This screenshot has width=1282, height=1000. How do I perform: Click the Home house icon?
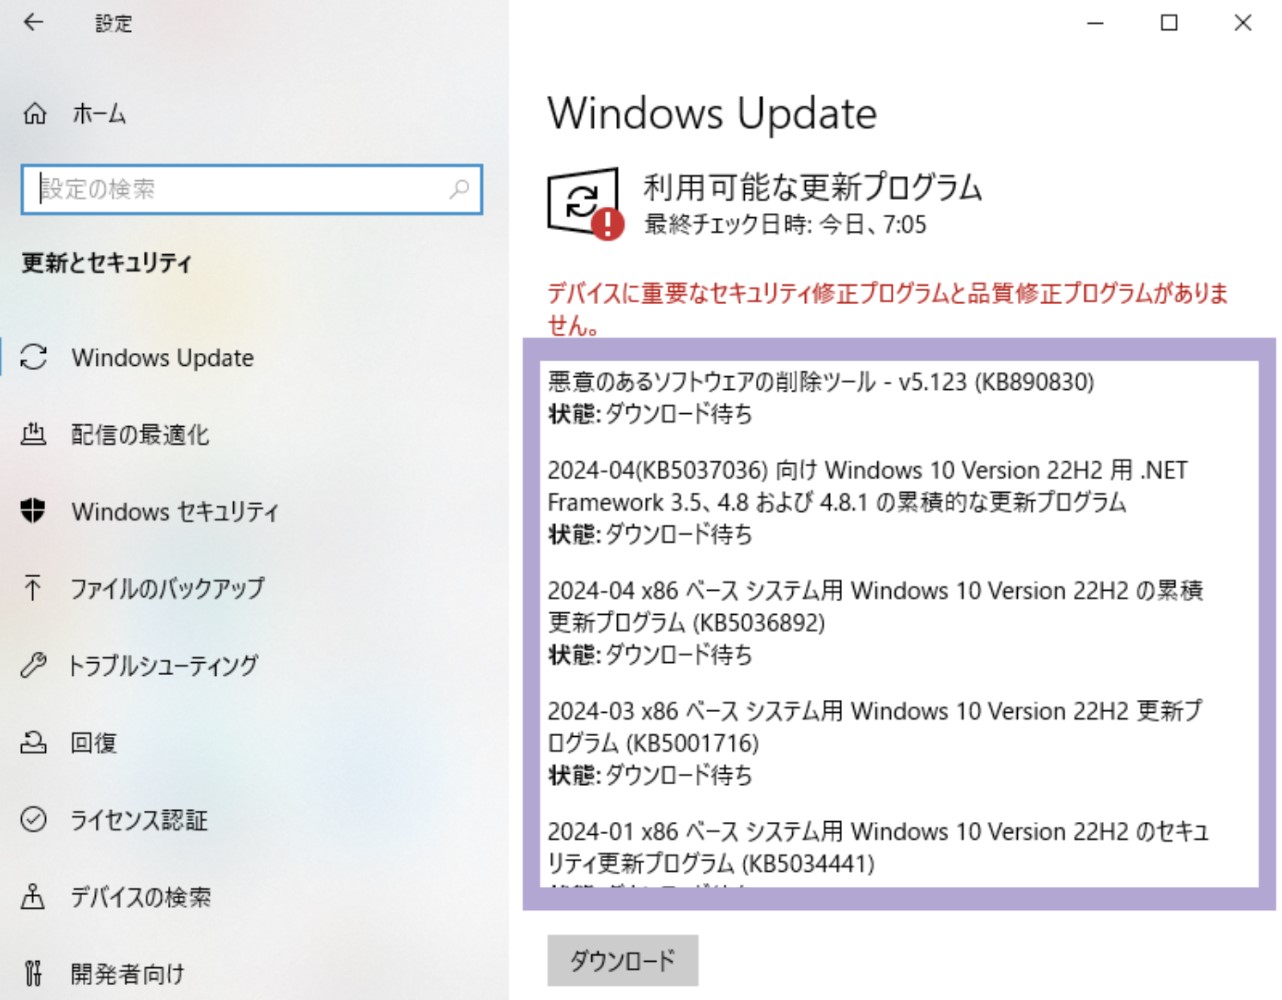35,114
